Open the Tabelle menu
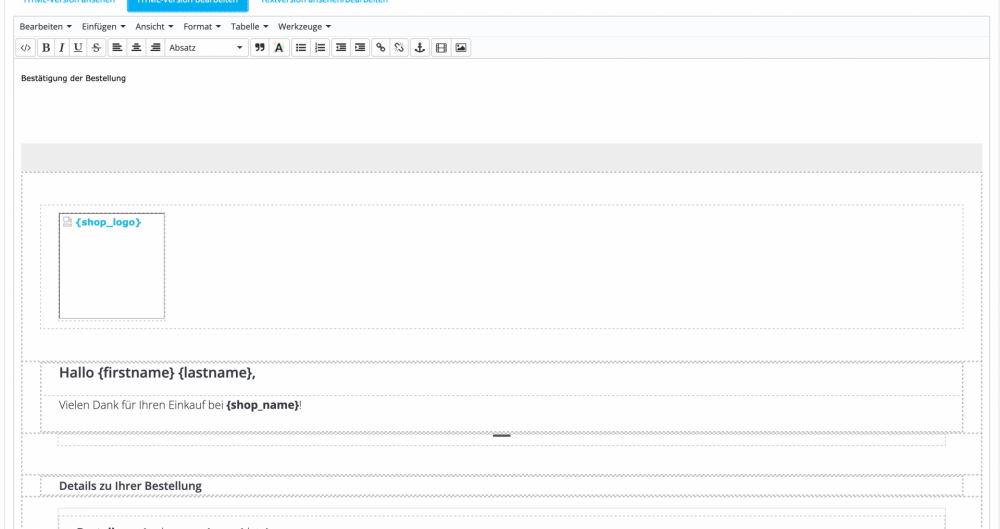The image size is (1000, 529). point(249,27)
